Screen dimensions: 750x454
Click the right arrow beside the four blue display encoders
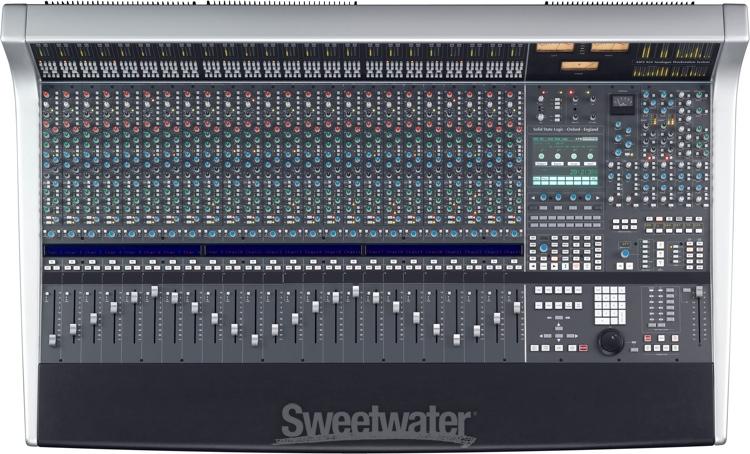[x=597, y=198]
